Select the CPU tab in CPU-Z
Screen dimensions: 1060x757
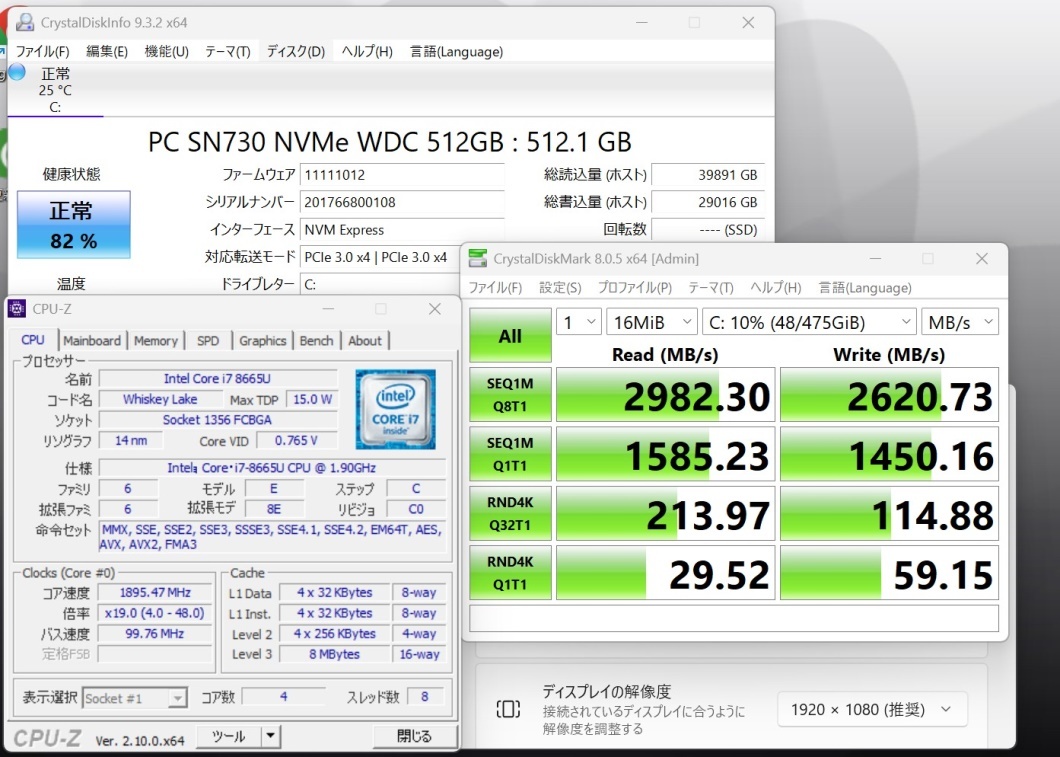33,339
